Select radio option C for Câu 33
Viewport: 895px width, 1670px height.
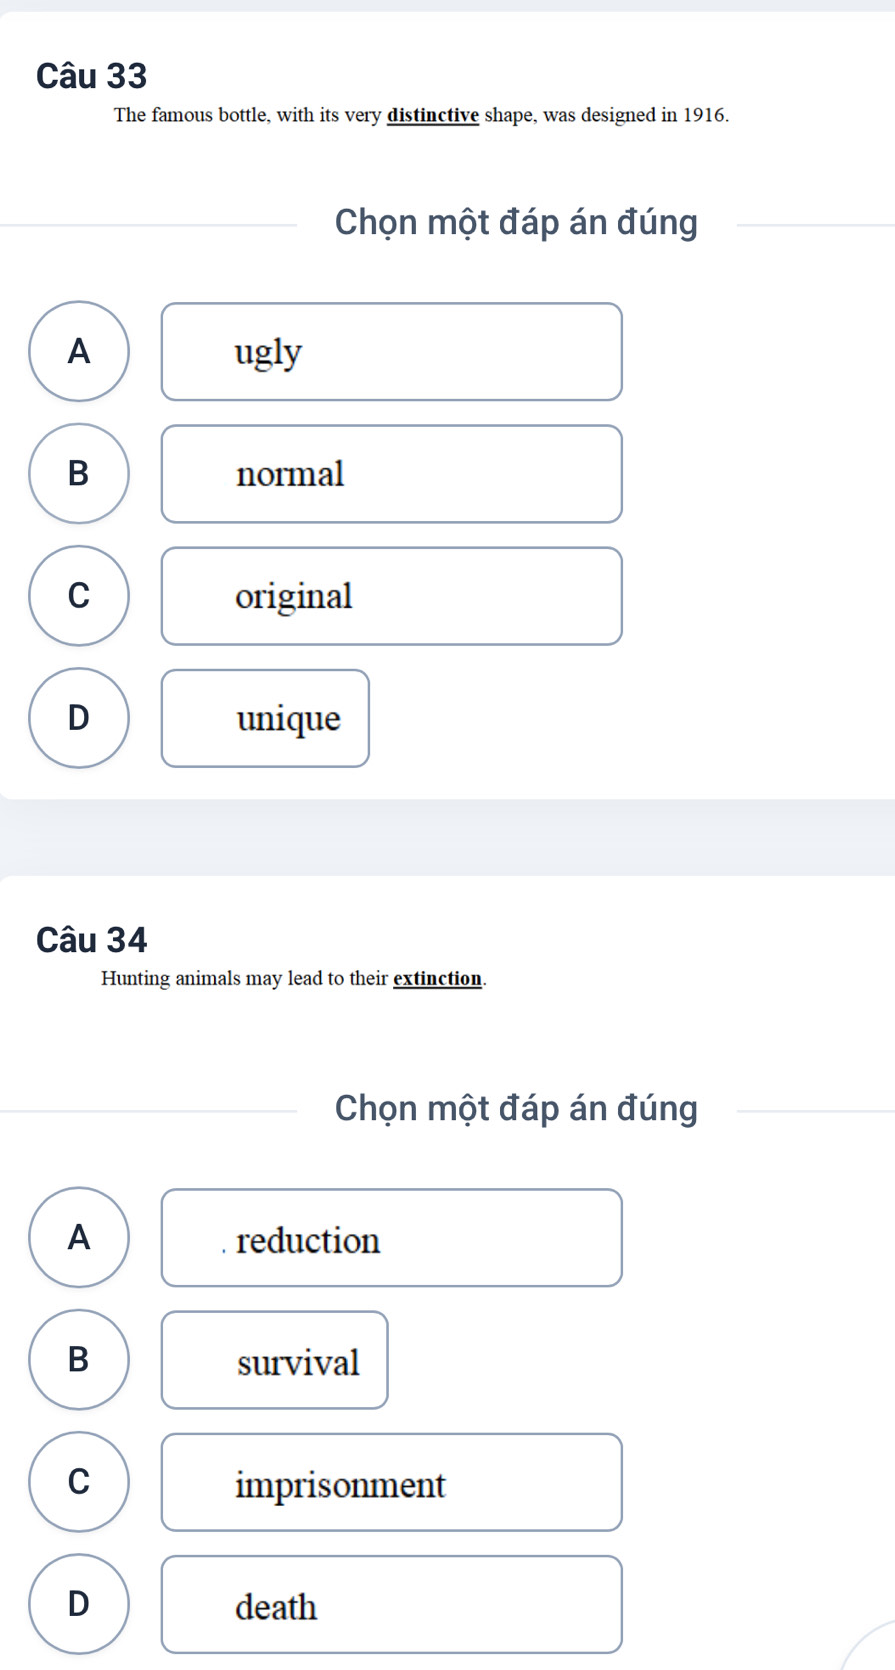tap(79, 596)
